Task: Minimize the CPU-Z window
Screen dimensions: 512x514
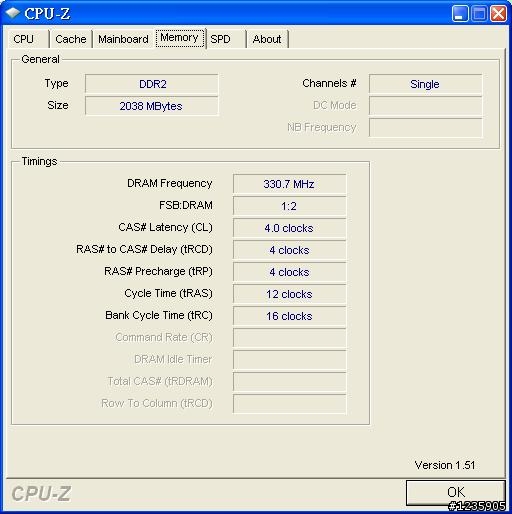Action: (460, 14)
